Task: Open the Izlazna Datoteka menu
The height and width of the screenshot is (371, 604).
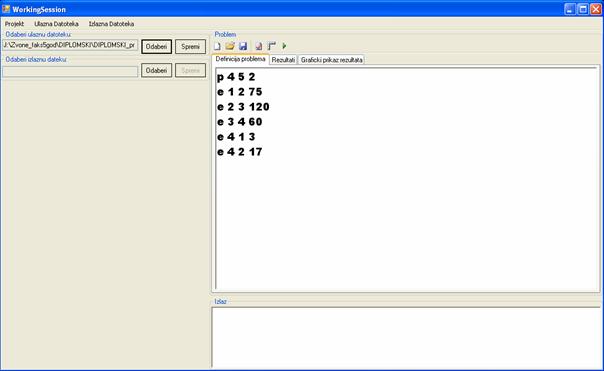Action: point(111,24)
